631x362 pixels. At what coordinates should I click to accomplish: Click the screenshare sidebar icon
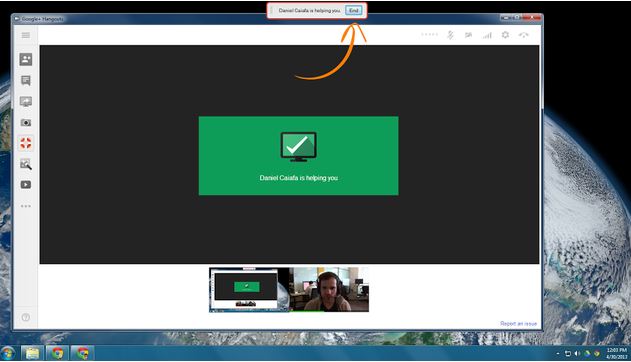(x=26, y=101)
